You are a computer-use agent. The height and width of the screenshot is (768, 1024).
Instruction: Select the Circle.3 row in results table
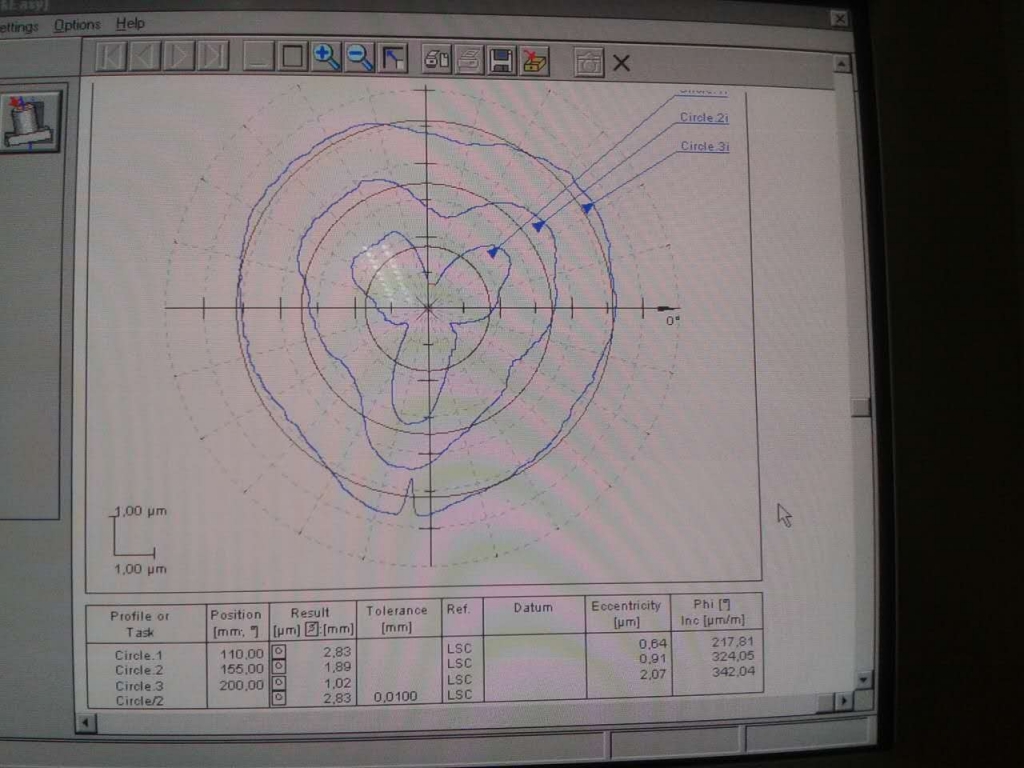point(138,686)
